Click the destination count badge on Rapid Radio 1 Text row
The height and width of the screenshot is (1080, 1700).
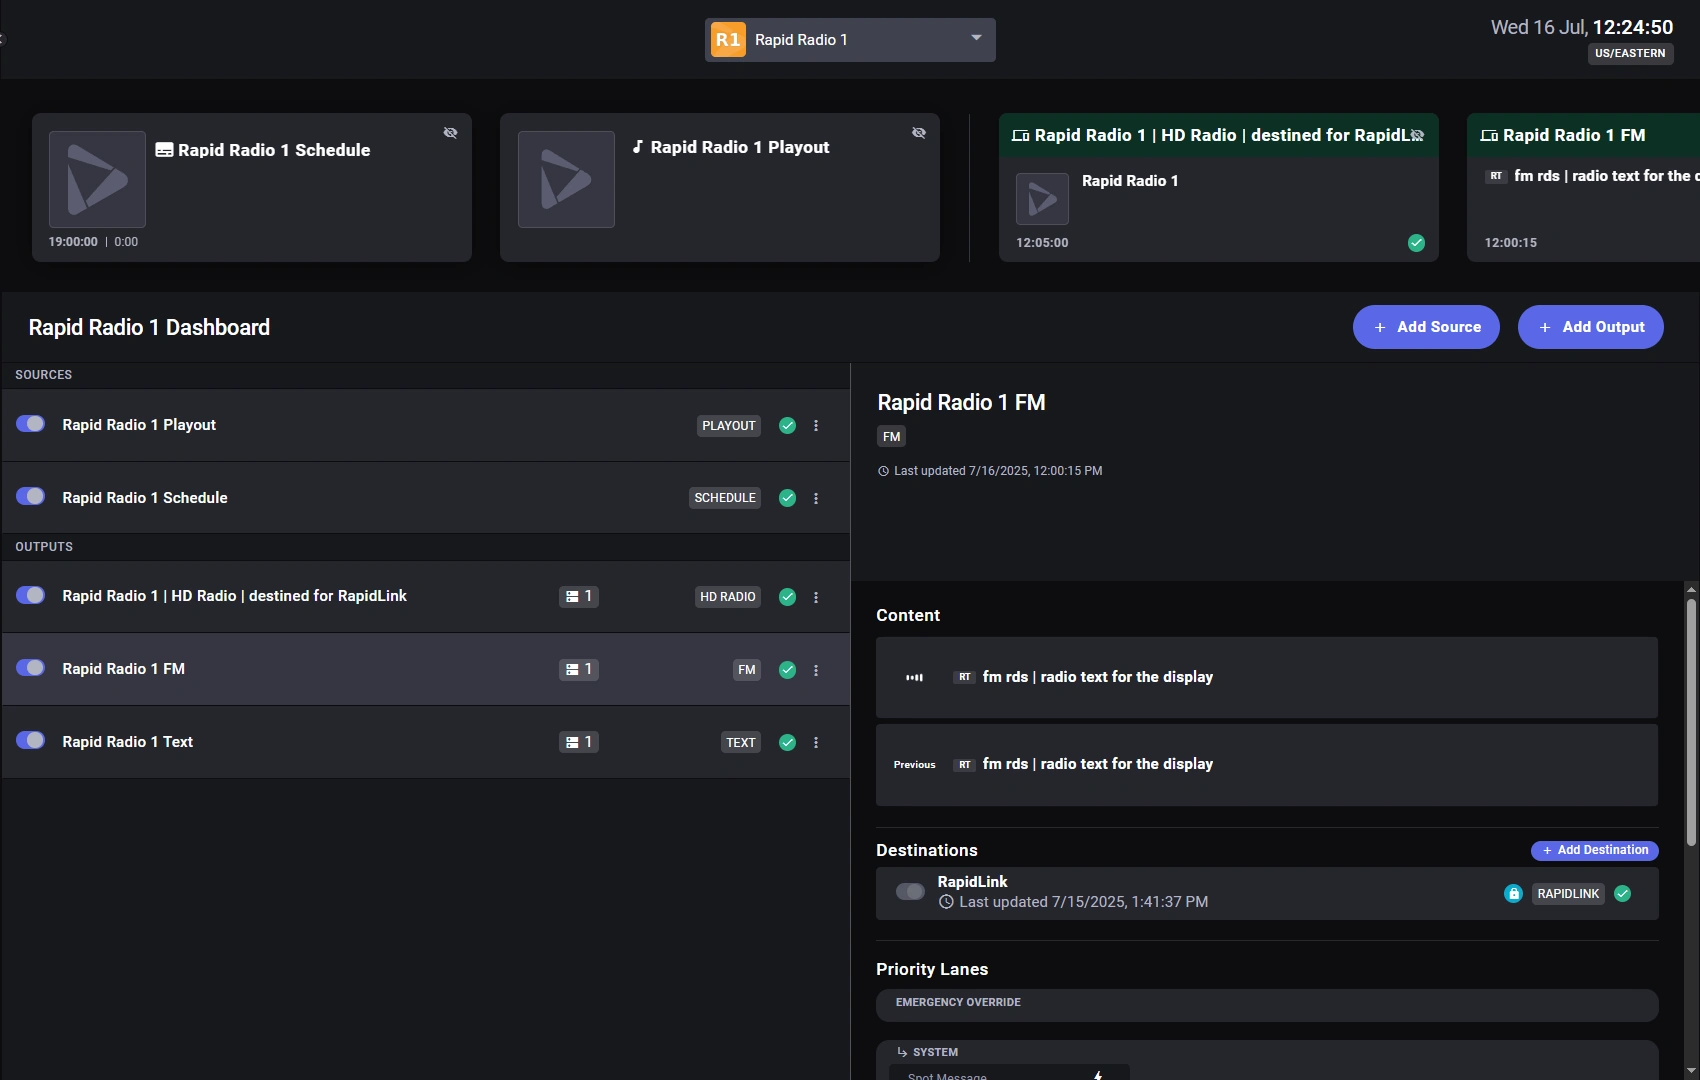579,742
